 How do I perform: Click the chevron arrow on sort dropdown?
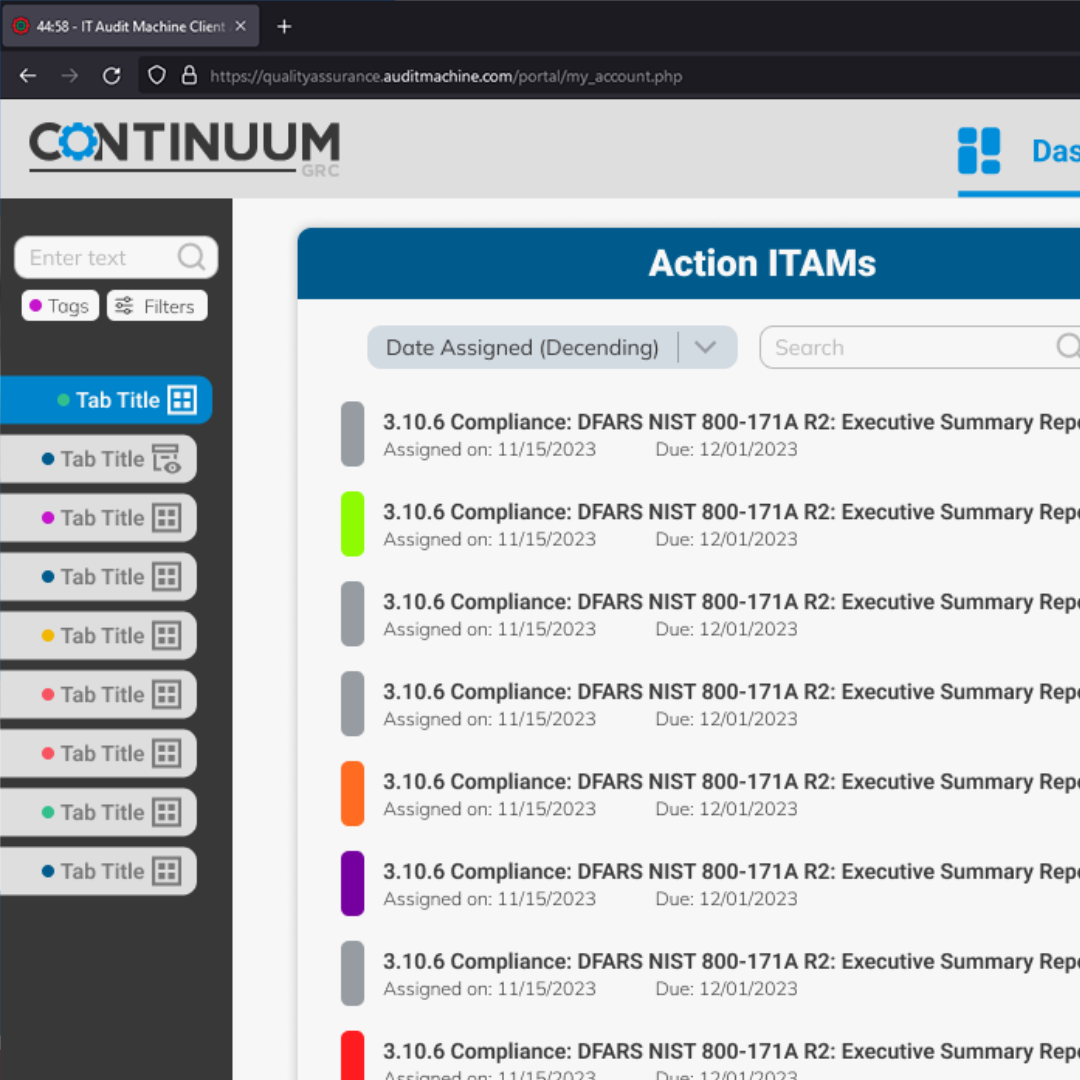706,348
